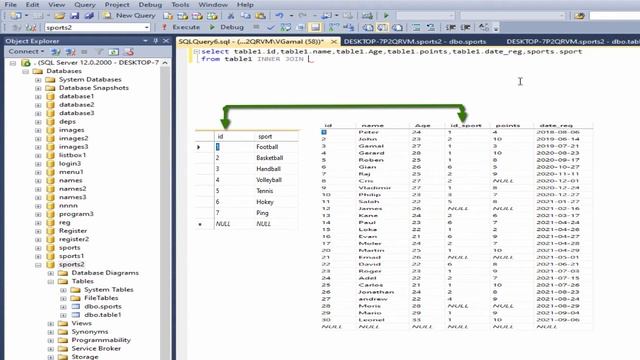Image resolution: width=640 pixels, height=360 pixels.
Task: Click the Cancel Executing Query stop icon
Action: click(256, 27)
